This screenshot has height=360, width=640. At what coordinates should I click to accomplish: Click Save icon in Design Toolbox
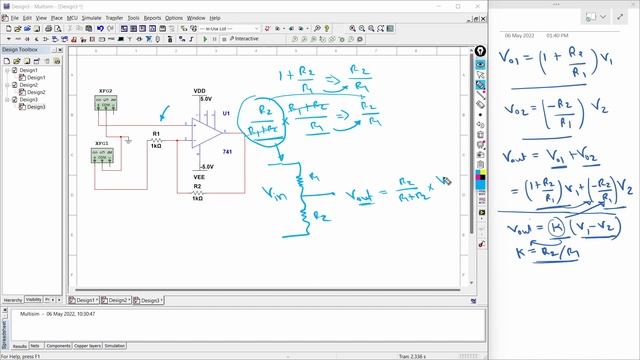(x=27, y=61)
